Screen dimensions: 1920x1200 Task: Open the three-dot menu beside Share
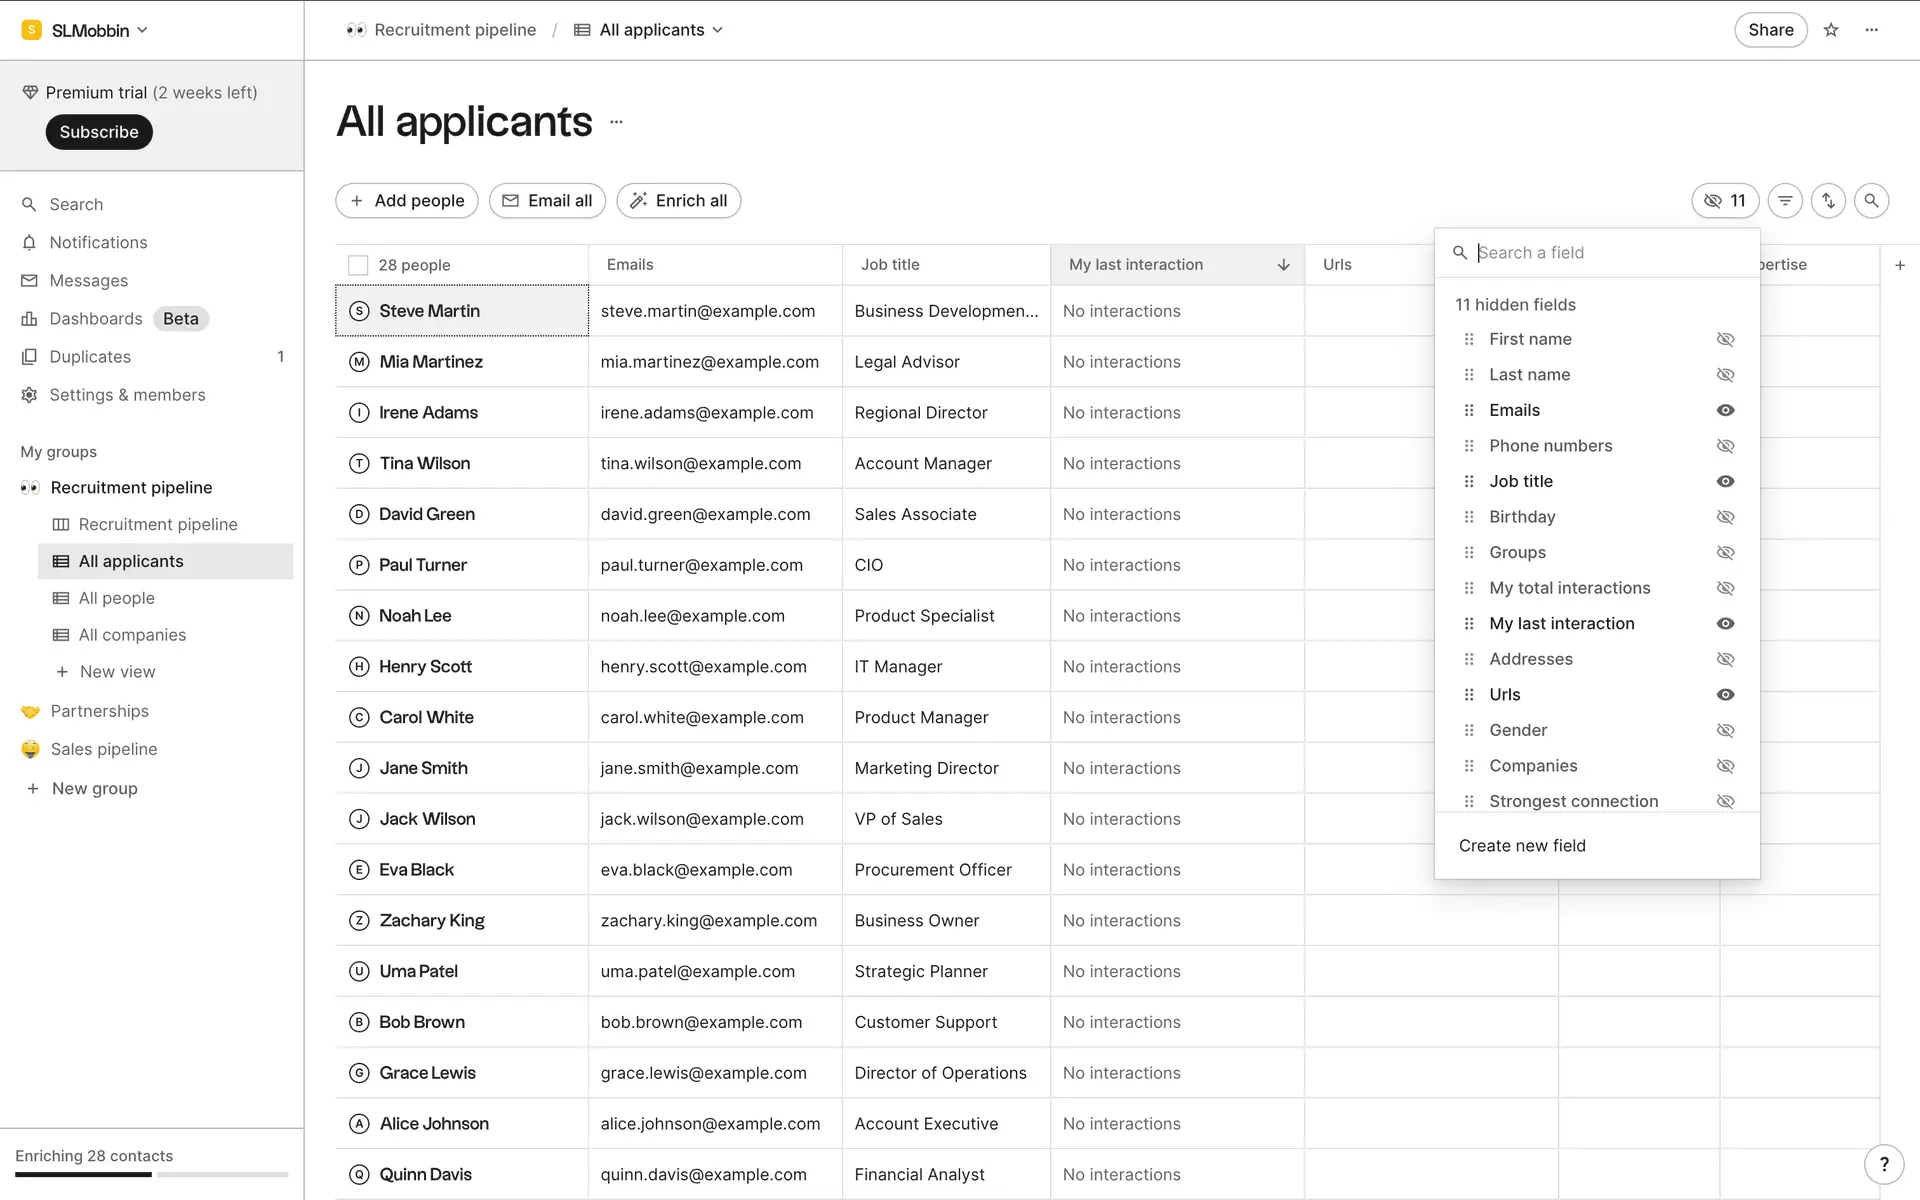[1872, 30]
